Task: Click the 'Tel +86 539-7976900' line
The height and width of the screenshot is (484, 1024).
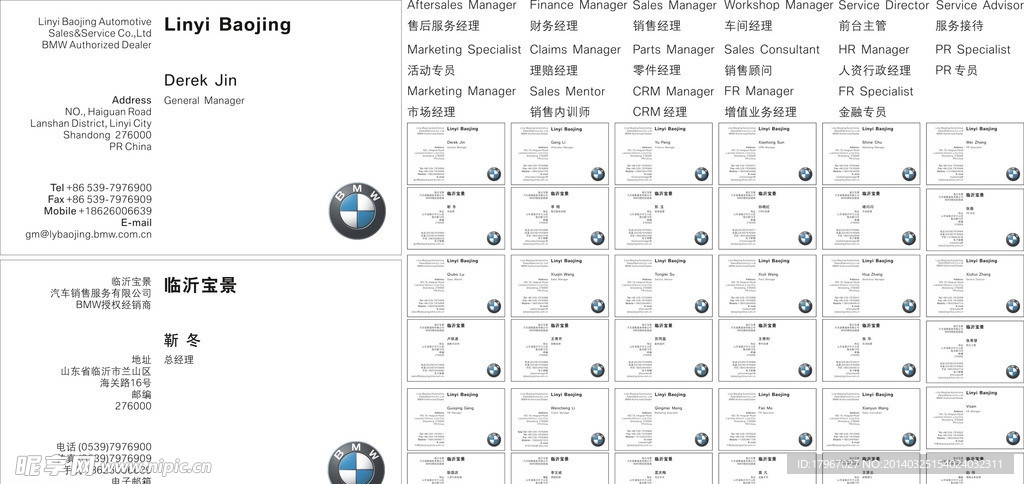Action: click(x=101, y=187)
